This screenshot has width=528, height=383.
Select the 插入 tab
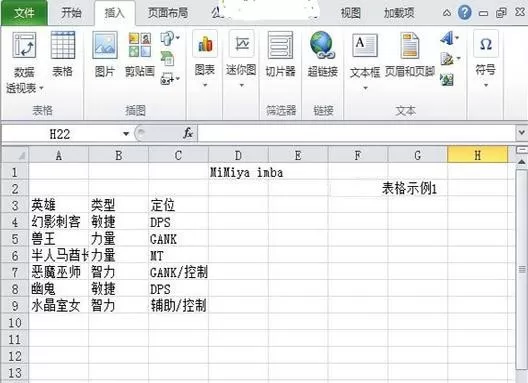114,13
